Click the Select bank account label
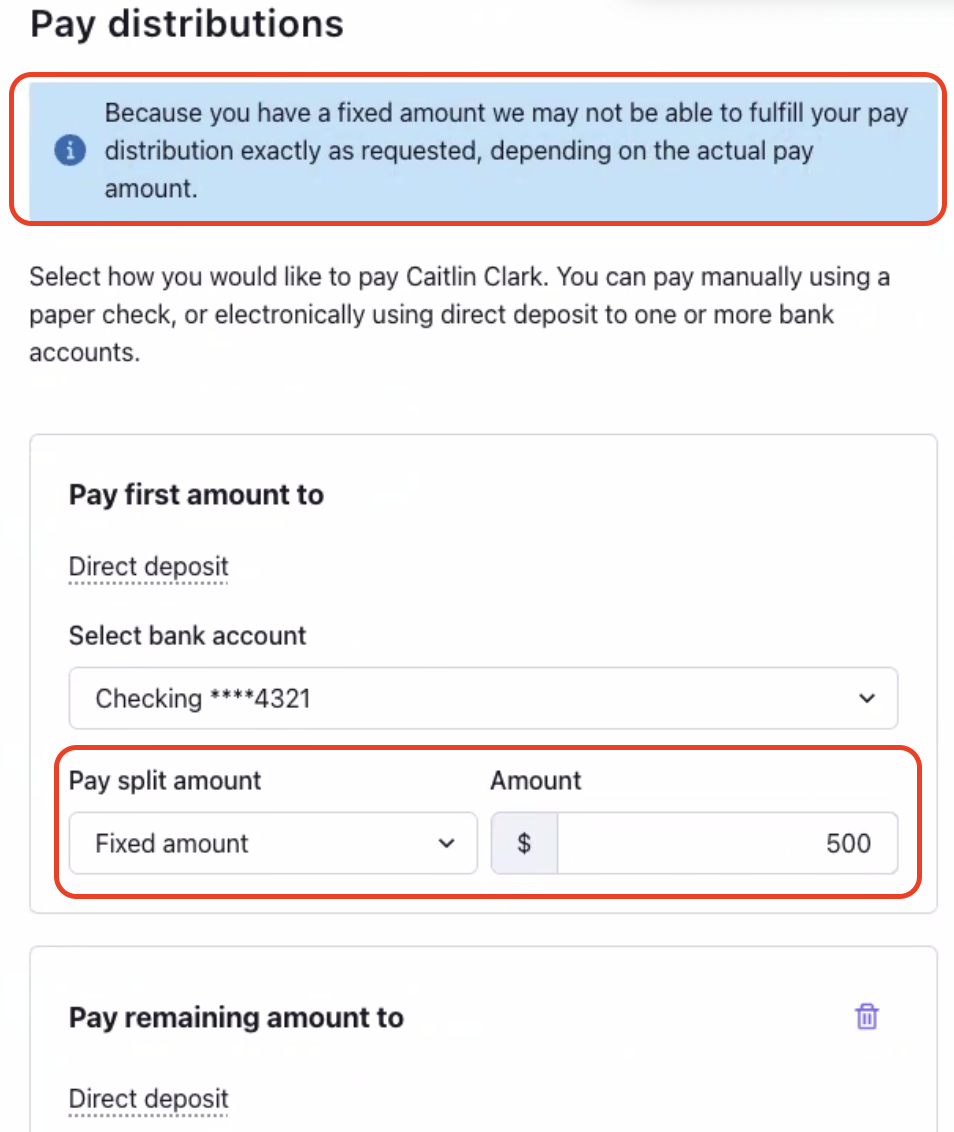This screenshot has width=954, height=1132. tap(187, 635)
